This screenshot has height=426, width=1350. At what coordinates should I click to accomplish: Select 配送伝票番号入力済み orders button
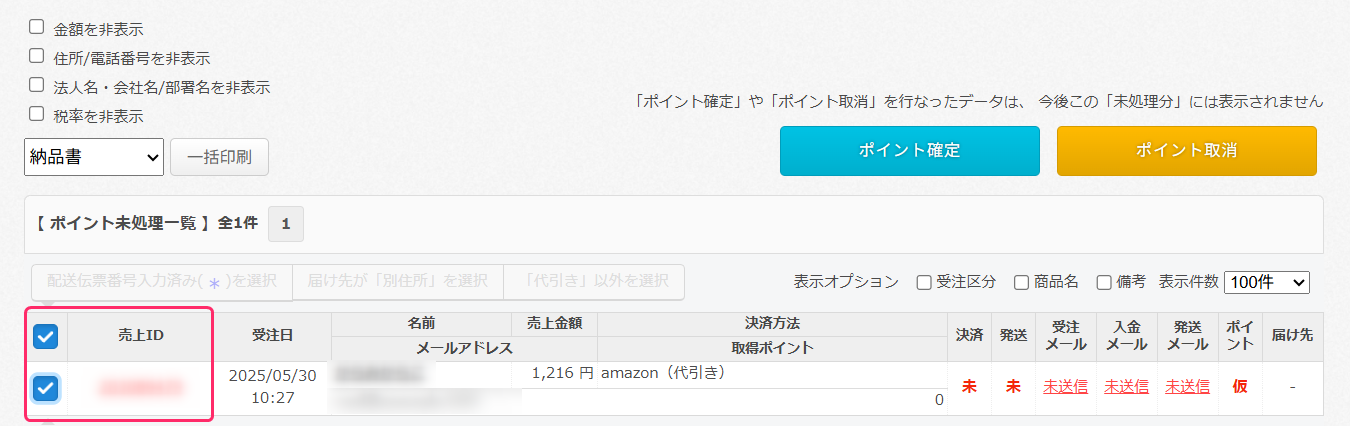pos(161,282)
